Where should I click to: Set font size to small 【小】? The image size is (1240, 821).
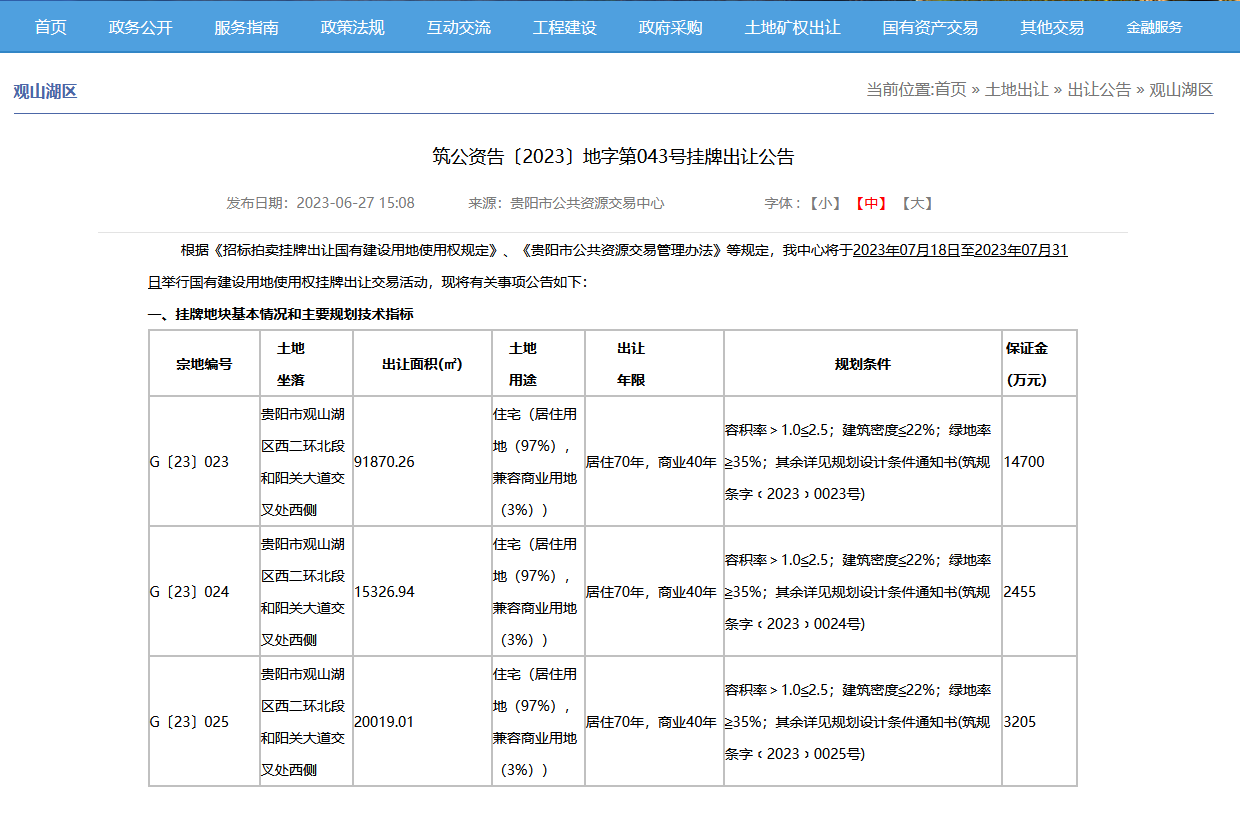826,203
